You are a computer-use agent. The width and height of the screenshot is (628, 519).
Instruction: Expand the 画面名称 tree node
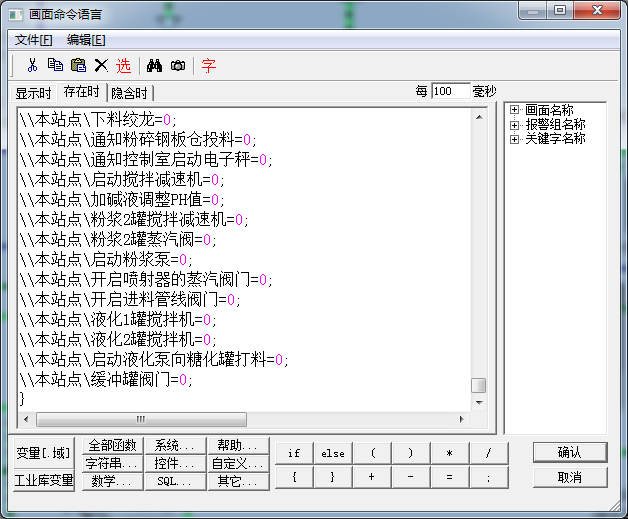[x=514, y=109]
